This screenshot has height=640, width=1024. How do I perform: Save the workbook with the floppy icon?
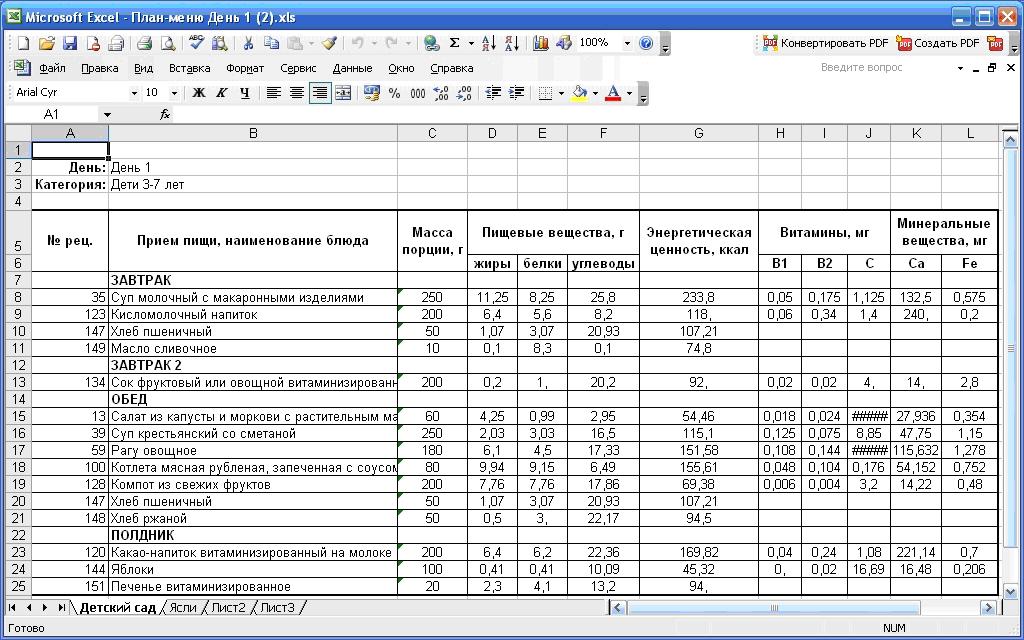pyautogui.click(x=70, y=44)
